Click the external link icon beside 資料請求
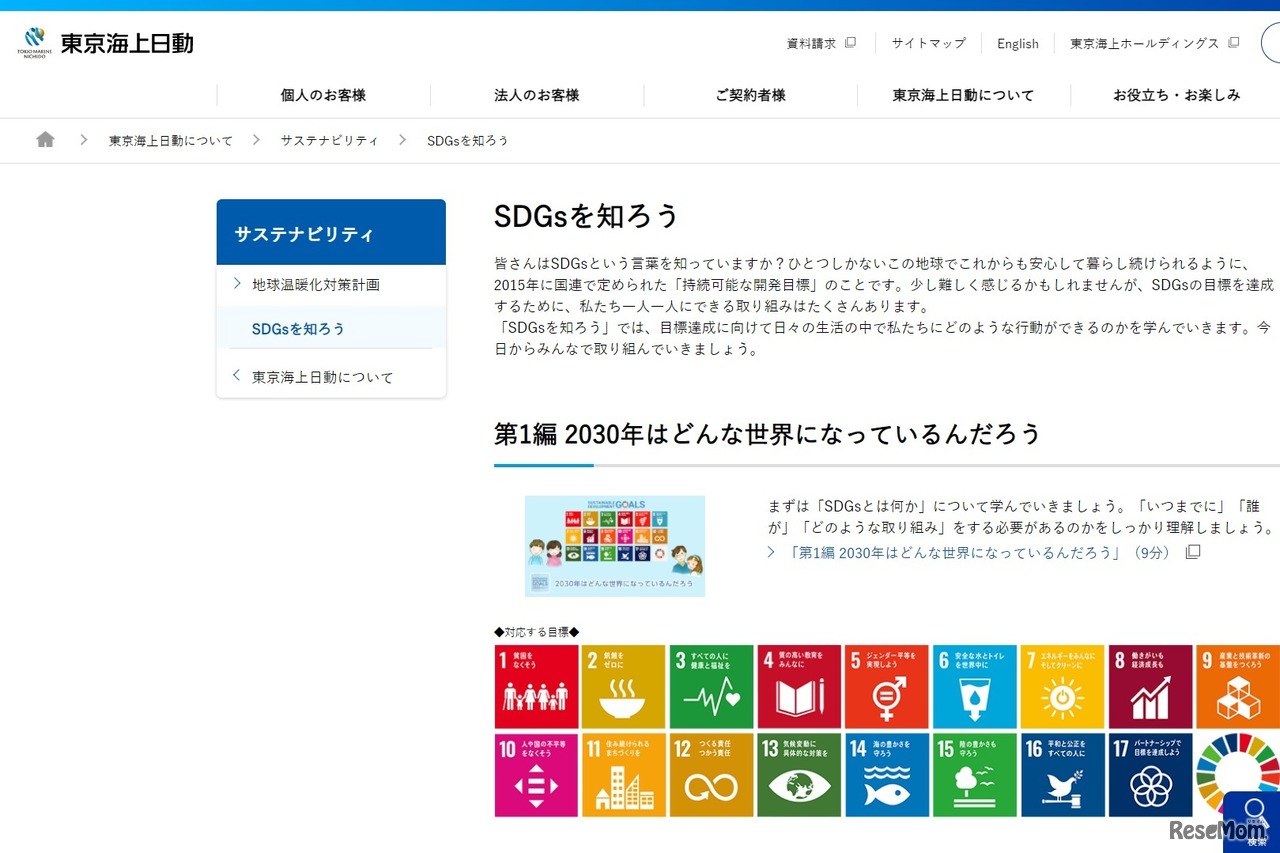Screen dimensions: 1280x853 849,42
